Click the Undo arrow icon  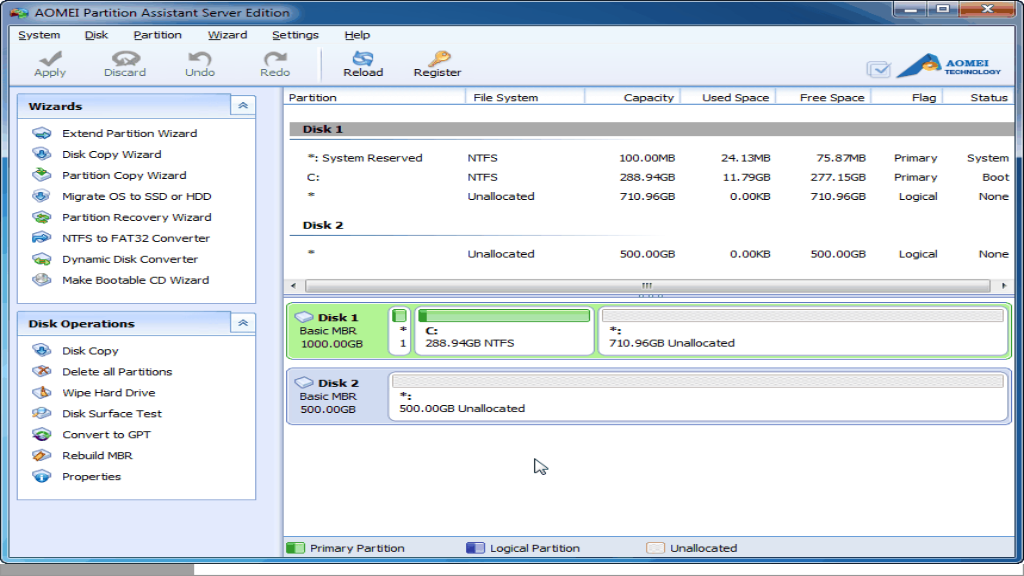[x=200, y=58]
